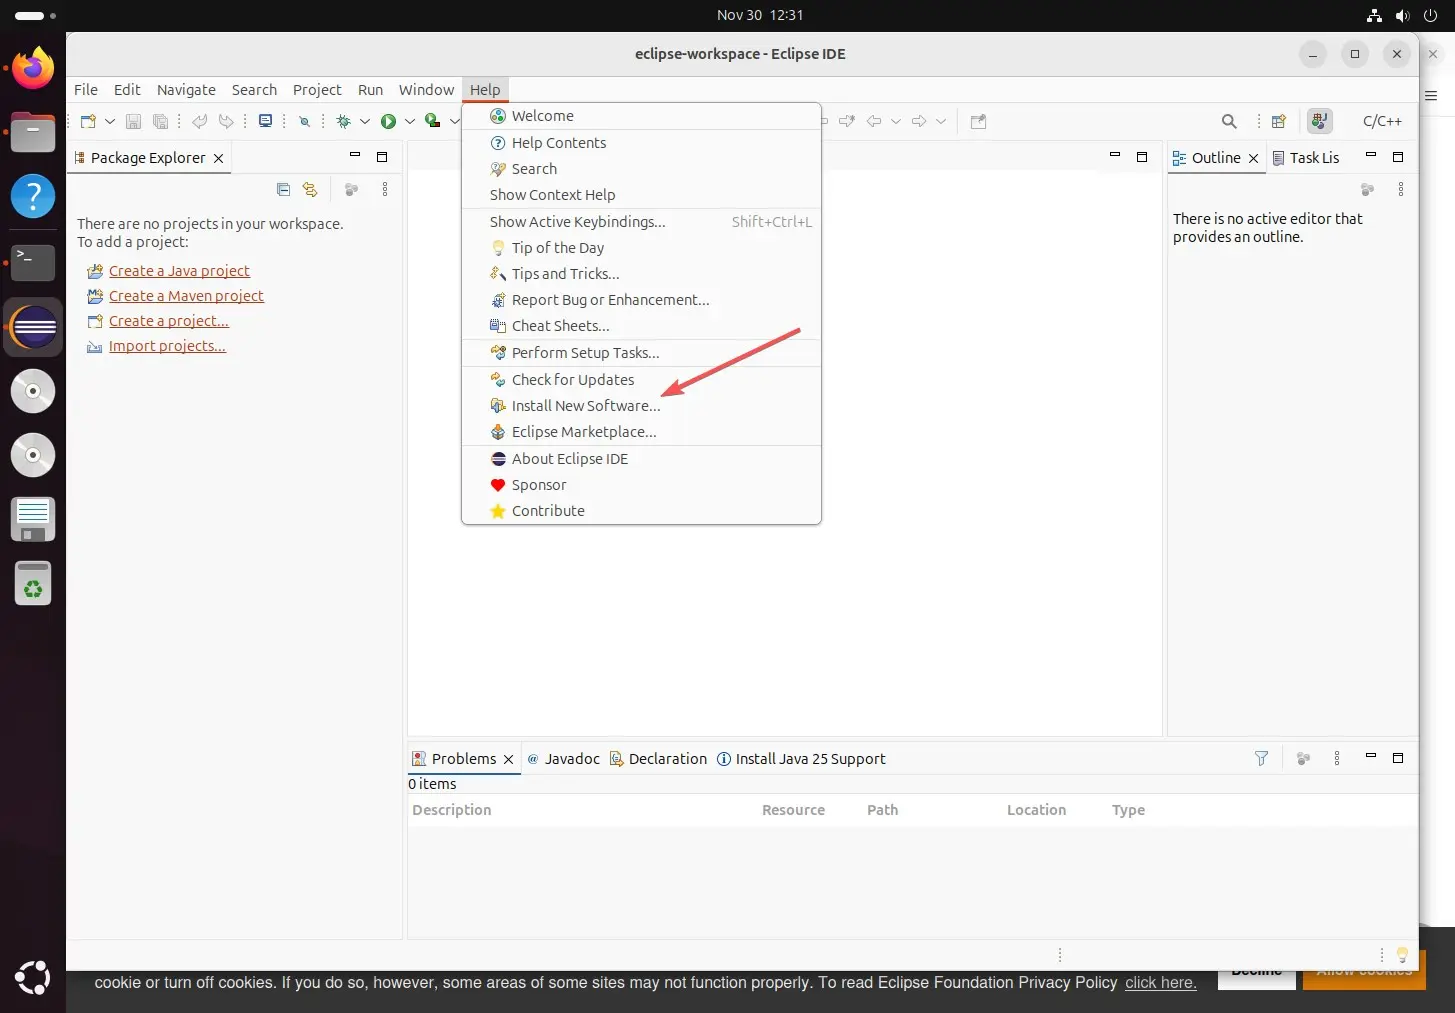This screenshot has width=1455, height=1013.
Task: Switch to the Task List tab
Action: click(x=1306, y=158)
